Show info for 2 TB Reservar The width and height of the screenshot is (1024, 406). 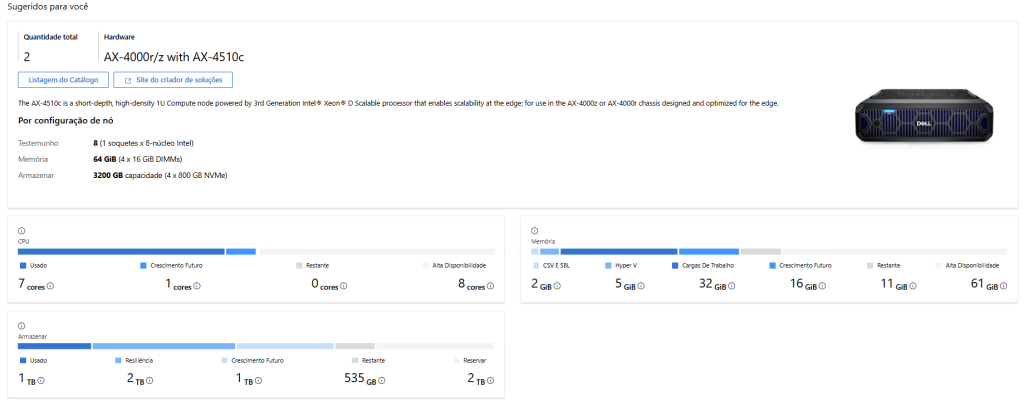[x=490, y=381]
